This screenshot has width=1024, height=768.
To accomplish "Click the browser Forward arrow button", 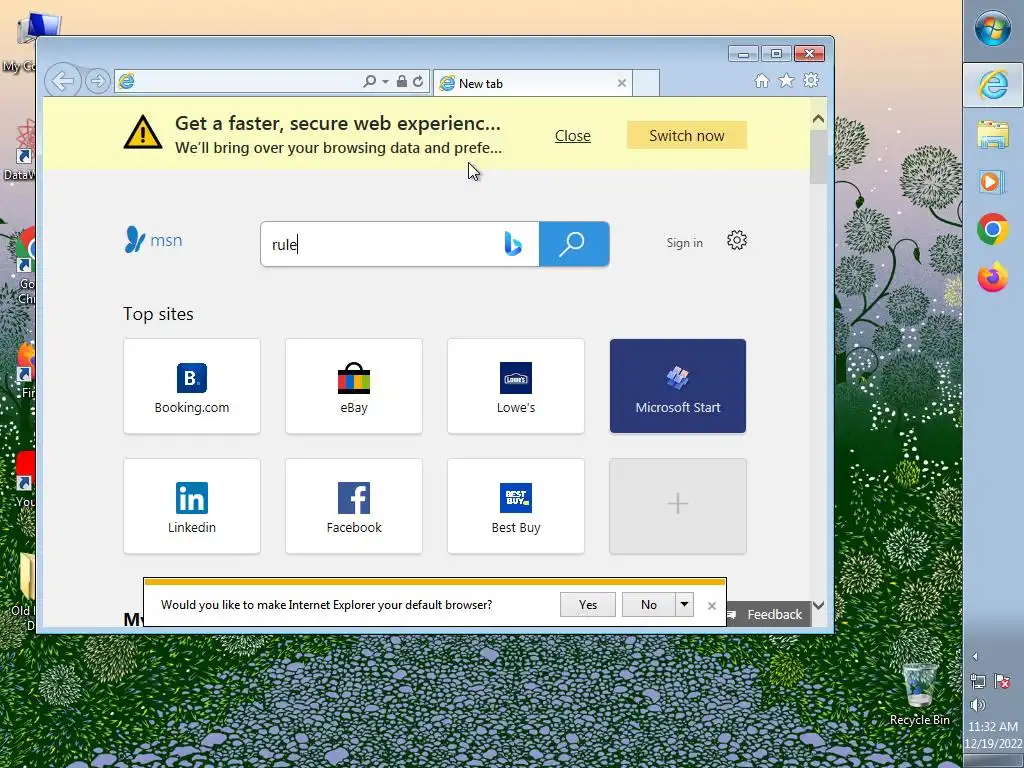I will pyautogui.click(x=98, y=81).
